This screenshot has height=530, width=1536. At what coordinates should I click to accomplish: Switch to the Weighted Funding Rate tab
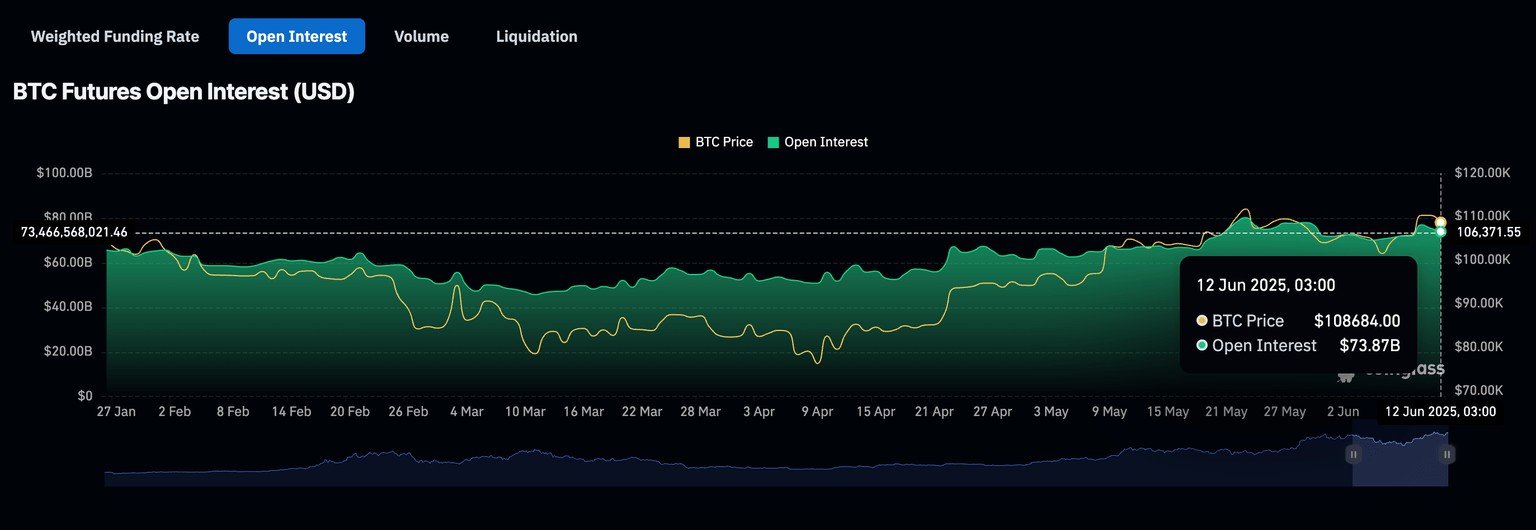tap(115, 36)
